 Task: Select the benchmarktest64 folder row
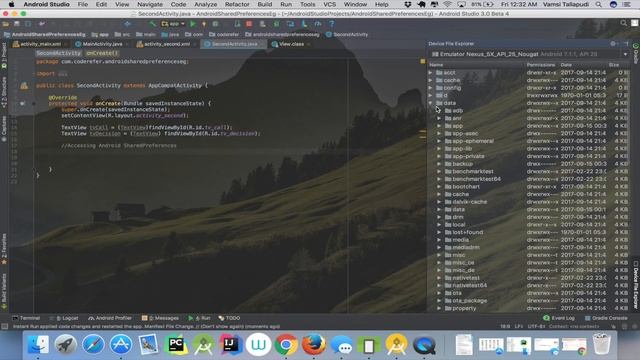(528, 179)
